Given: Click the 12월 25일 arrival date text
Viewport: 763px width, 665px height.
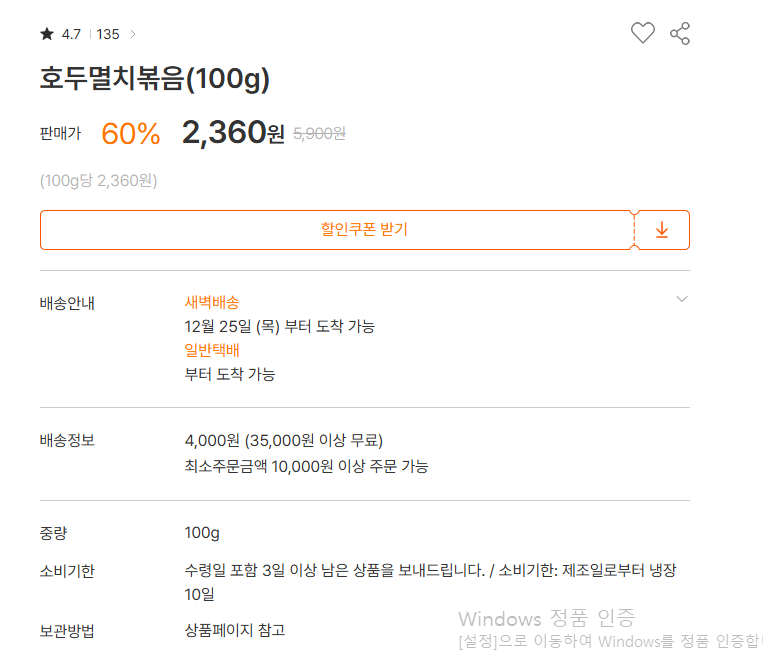Looking at the screenshot, I should pos(280,326).
